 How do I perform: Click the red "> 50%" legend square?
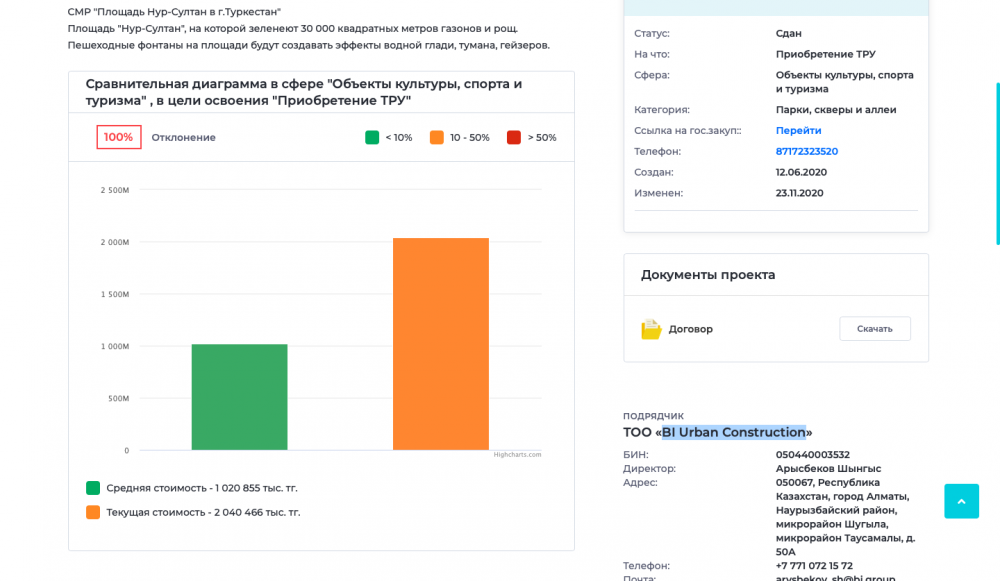pos(514,138)
